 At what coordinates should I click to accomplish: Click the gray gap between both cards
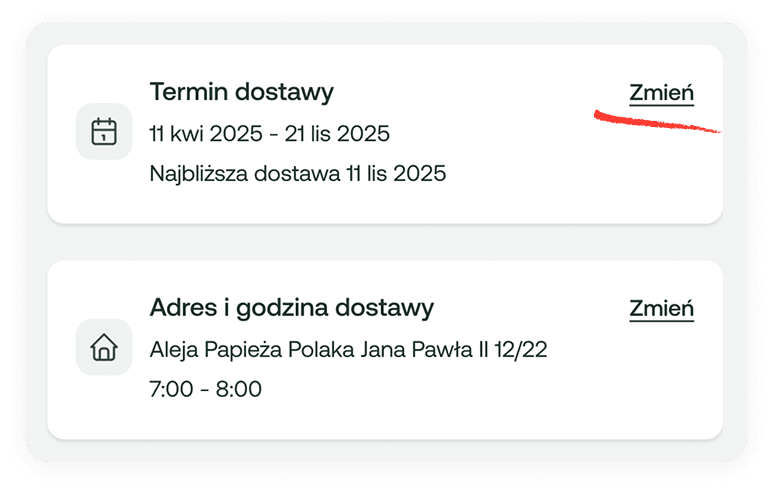pyautogui.click(x=385, y=242)
